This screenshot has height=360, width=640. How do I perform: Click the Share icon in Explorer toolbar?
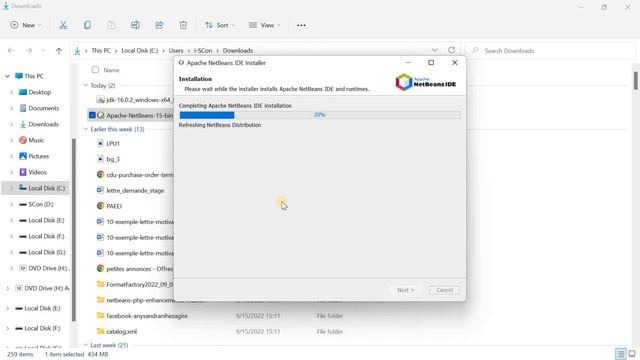point(159,25)
